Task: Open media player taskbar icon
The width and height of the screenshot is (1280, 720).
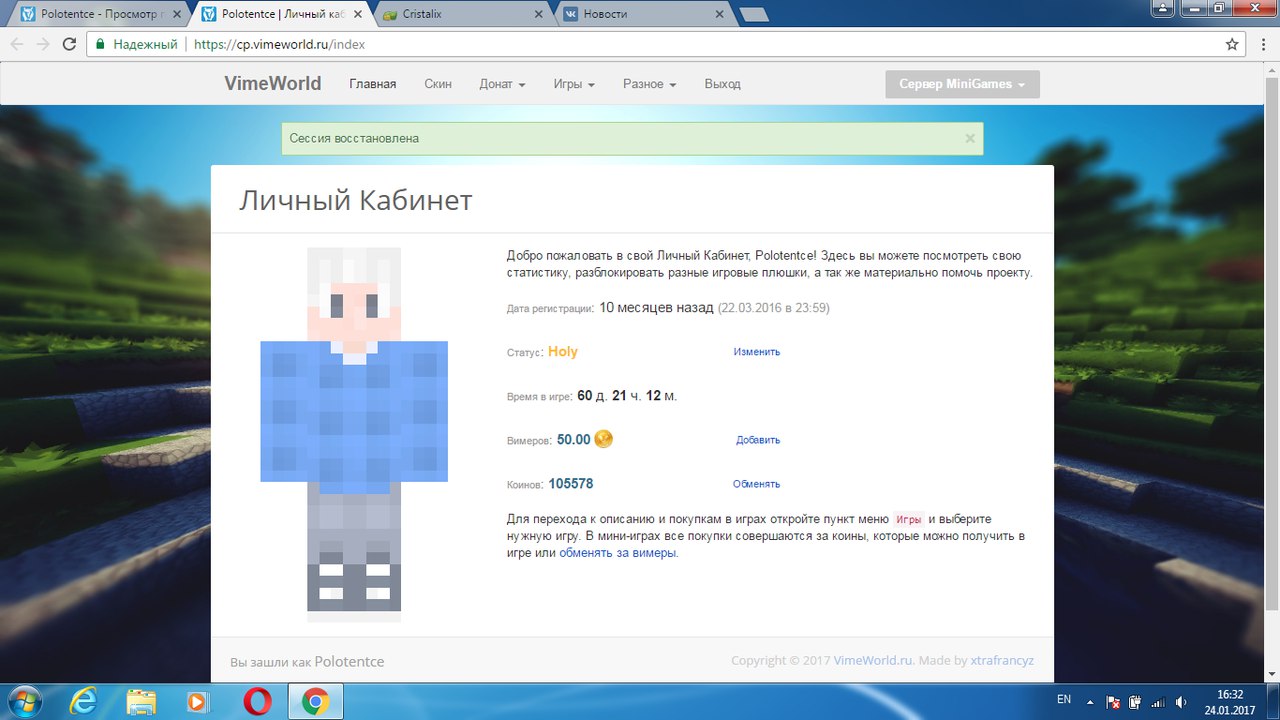Action: [199, 702]
